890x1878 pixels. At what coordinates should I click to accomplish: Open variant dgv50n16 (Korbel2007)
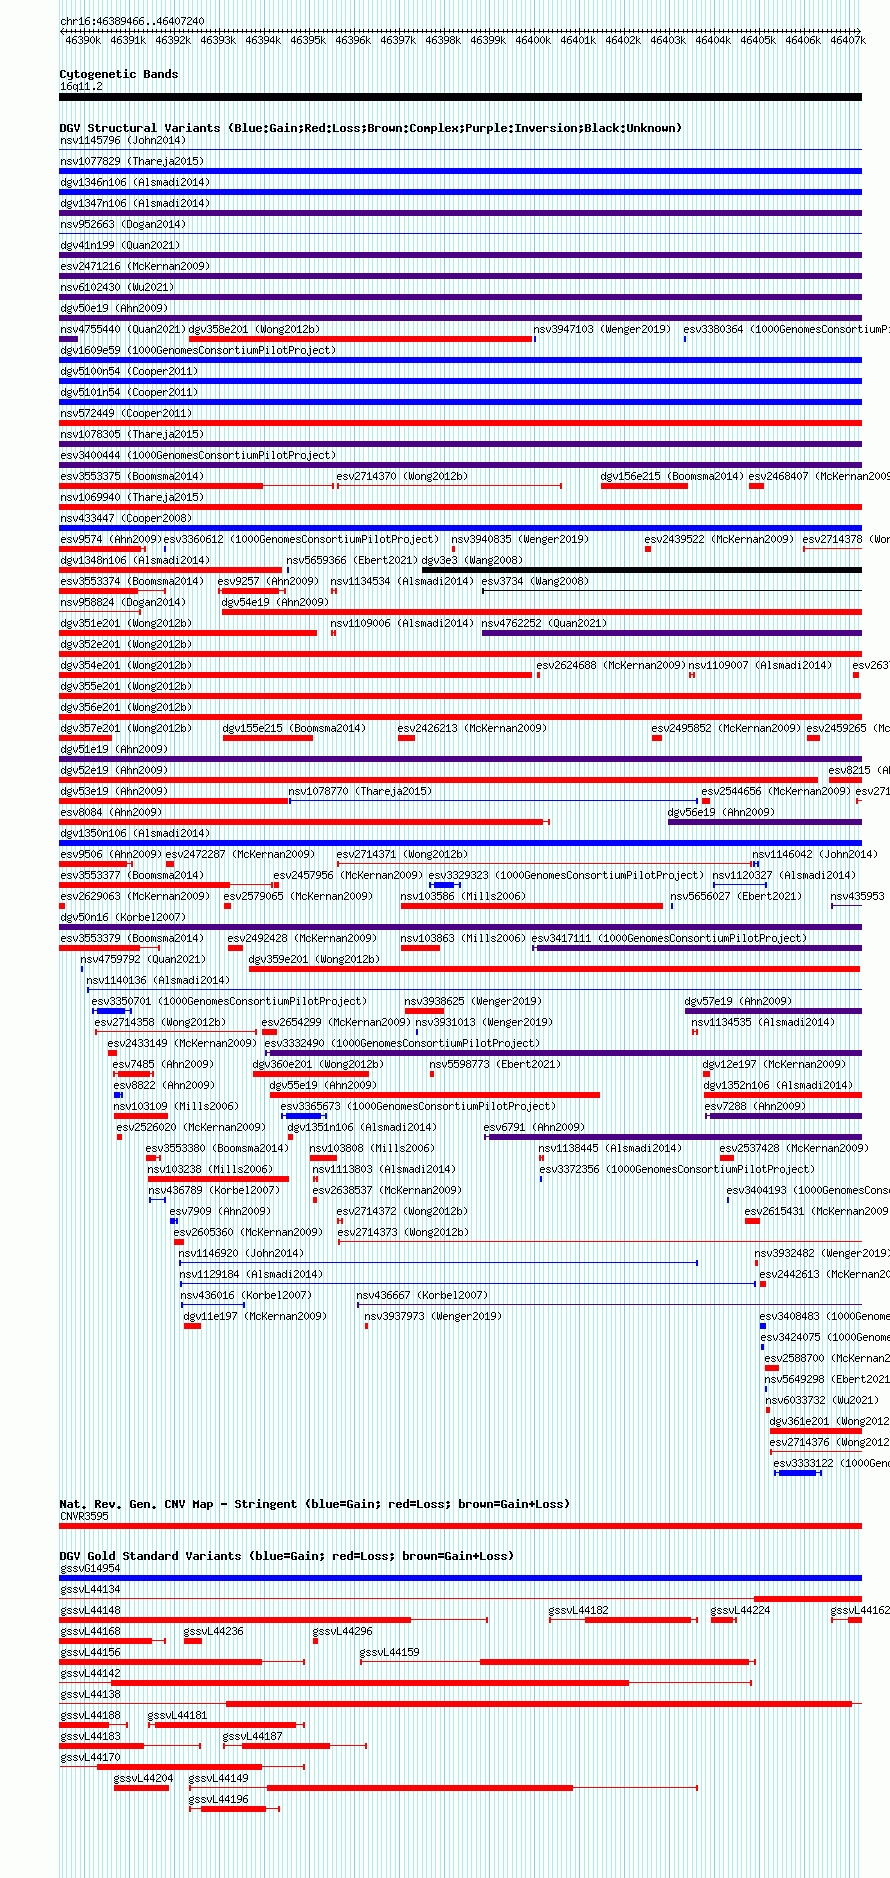[x=123, y=917]
